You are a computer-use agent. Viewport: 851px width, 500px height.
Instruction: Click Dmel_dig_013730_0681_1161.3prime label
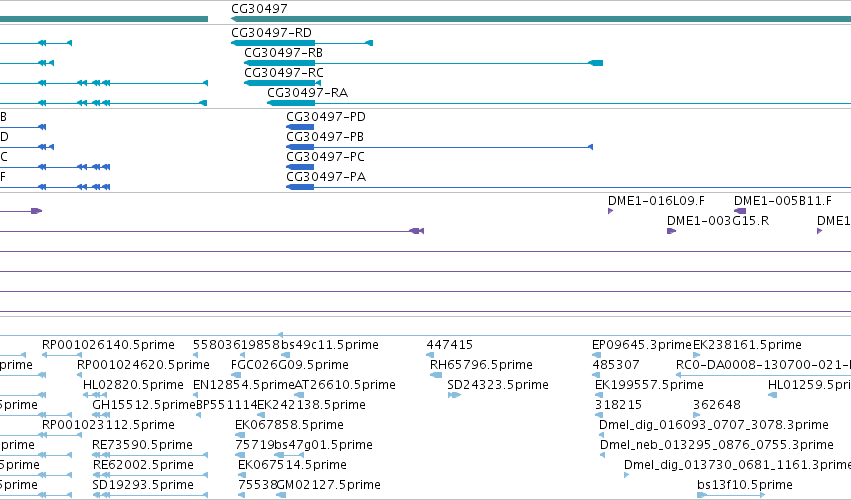pos(738,465)
